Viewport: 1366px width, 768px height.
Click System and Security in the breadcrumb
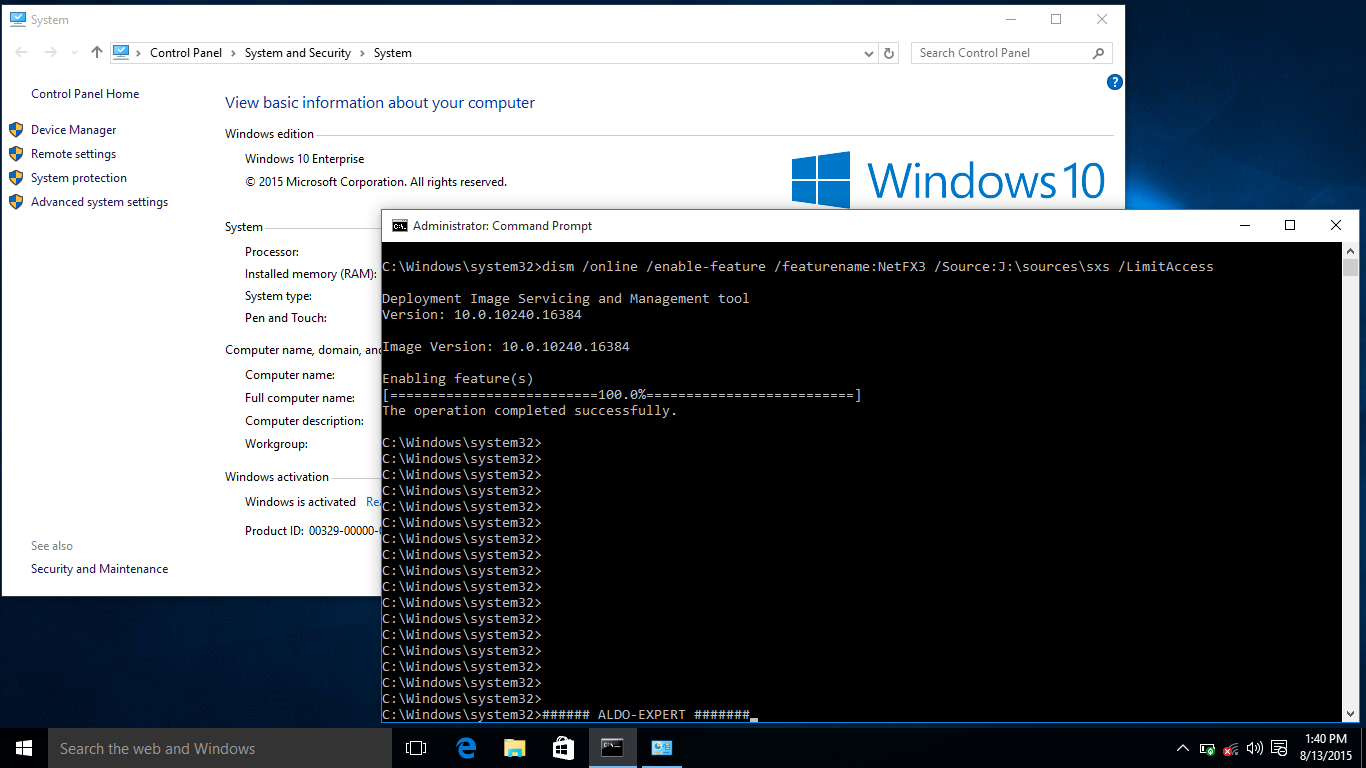tap(298, 53)
